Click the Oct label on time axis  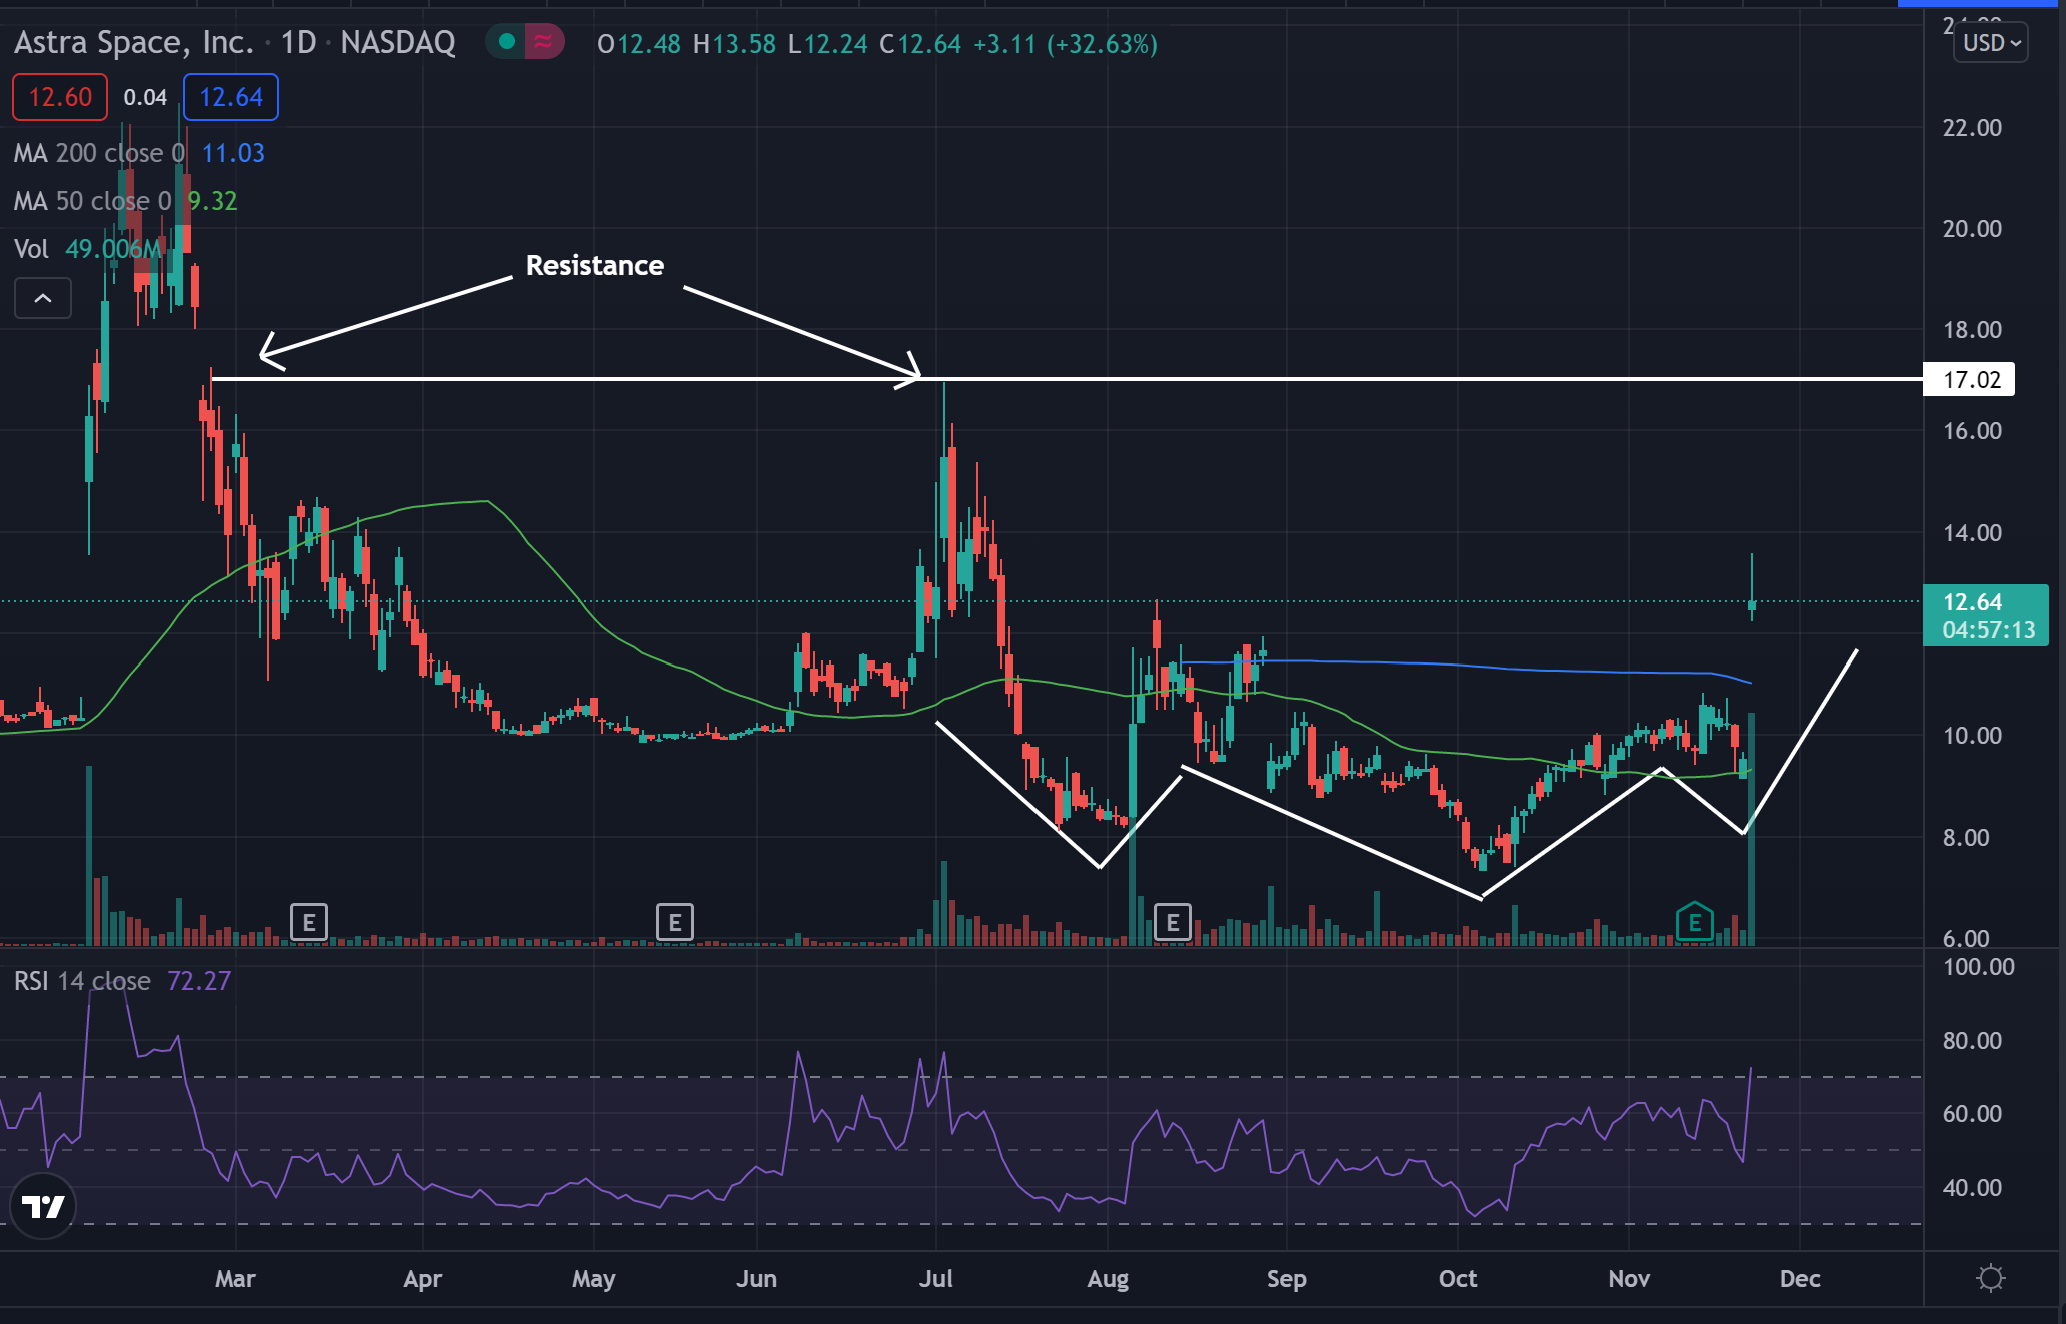1457,1278
